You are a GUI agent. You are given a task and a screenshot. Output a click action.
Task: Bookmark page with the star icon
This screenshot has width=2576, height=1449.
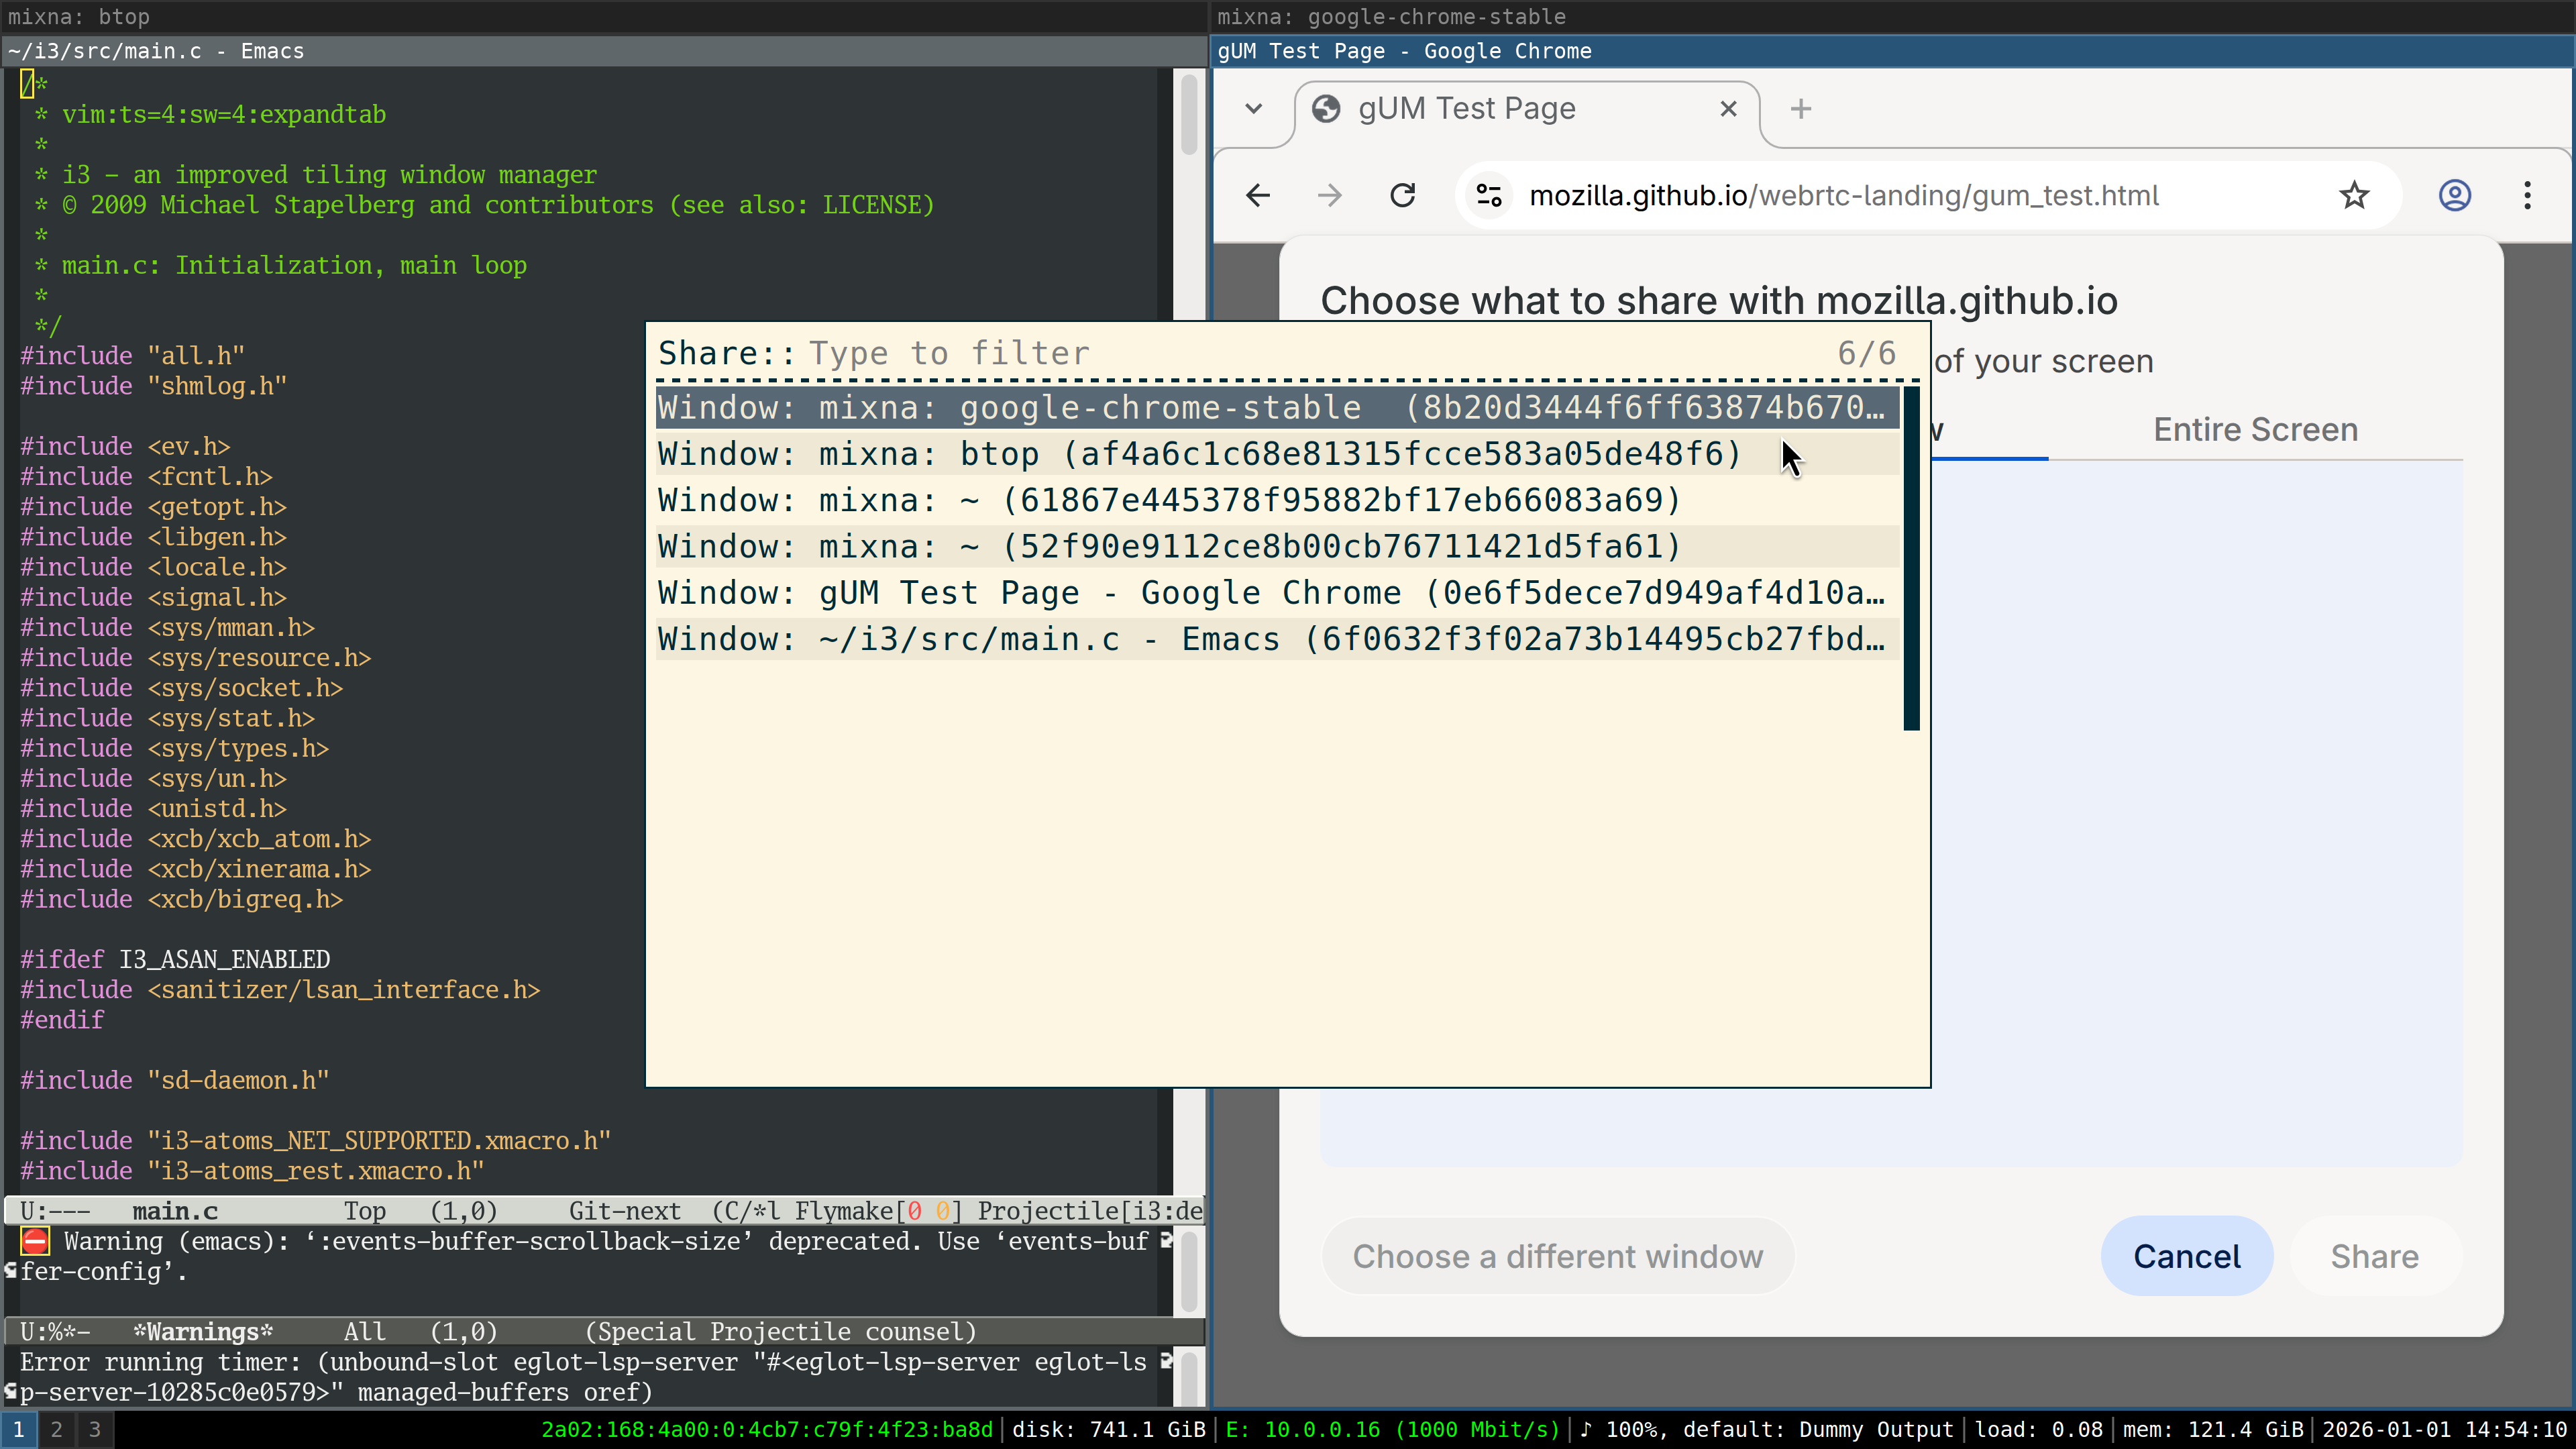click(2354, 195)
